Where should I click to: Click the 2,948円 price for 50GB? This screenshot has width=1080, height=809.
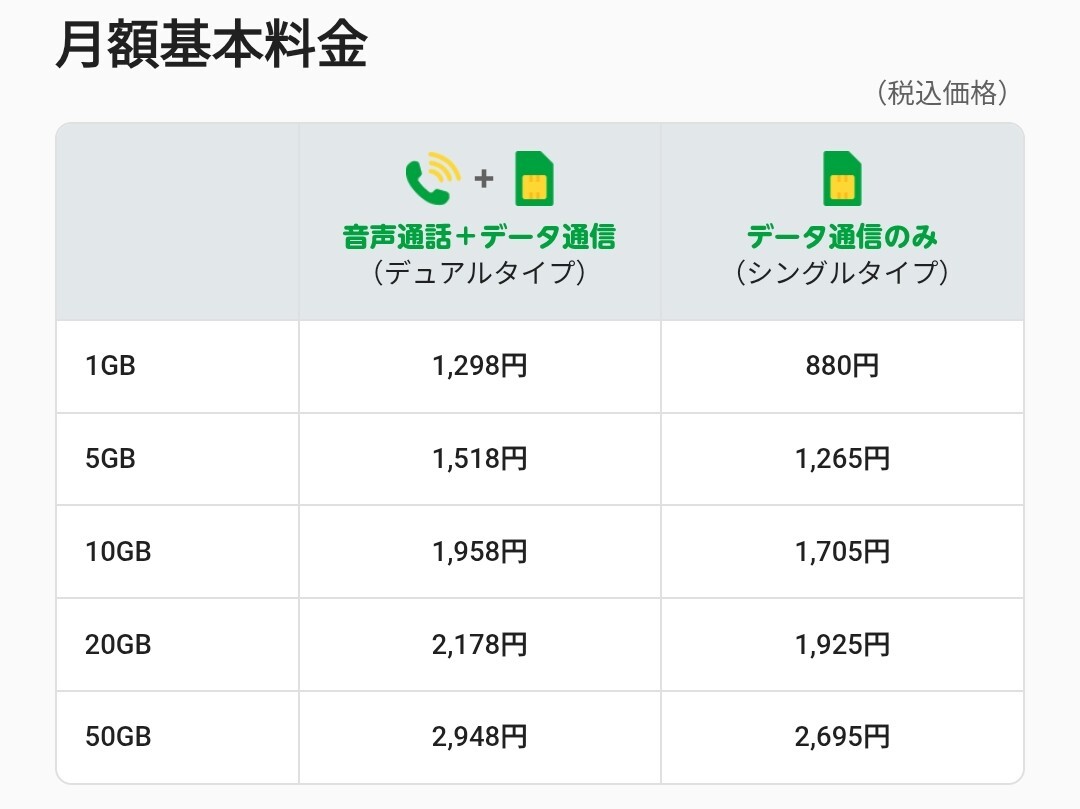(479, 738)
